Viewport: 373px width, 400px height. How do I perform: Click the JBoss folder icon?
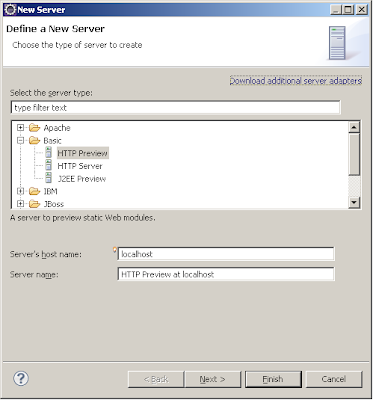click(34, 204)
